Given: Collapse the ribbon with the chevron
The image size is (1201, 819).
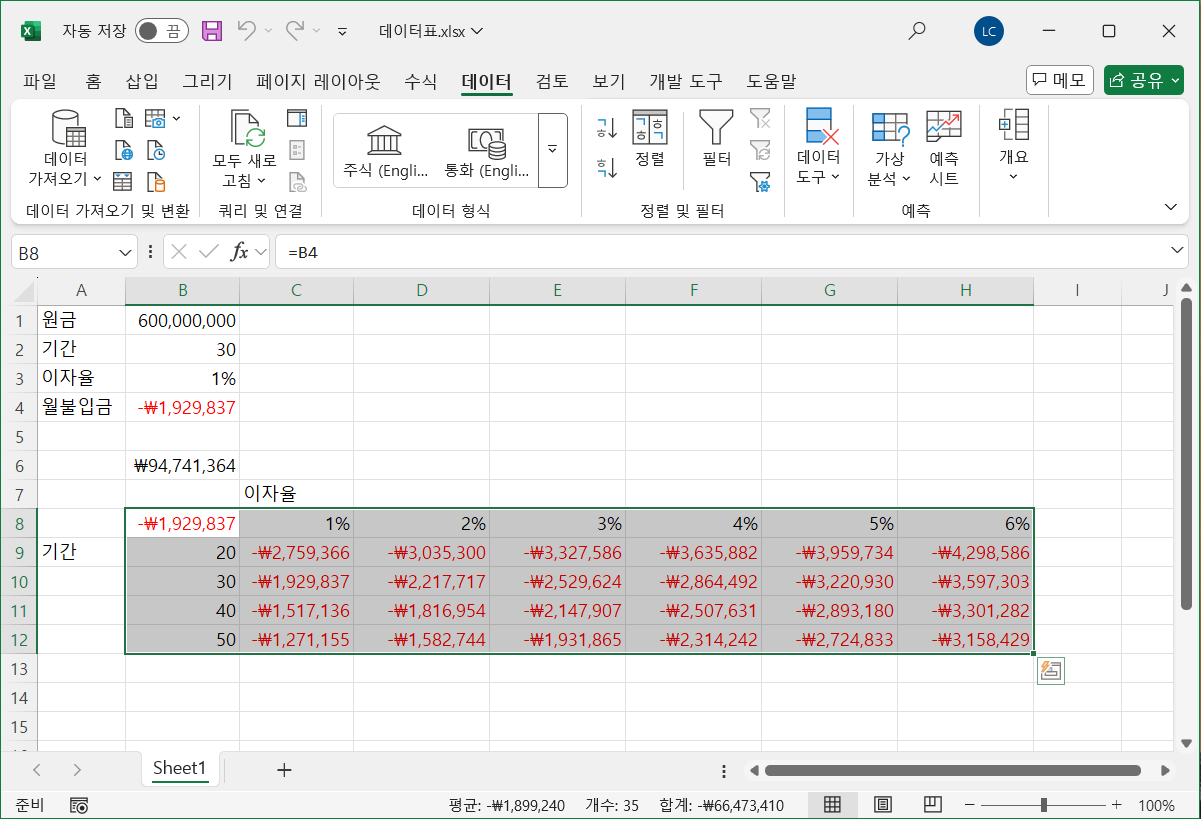Looking at the screenshot, I should point(1172,207).
